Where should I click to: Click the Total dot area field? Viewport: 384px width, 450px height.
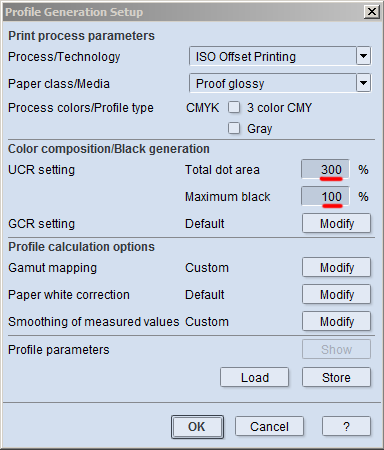(325, 169)
